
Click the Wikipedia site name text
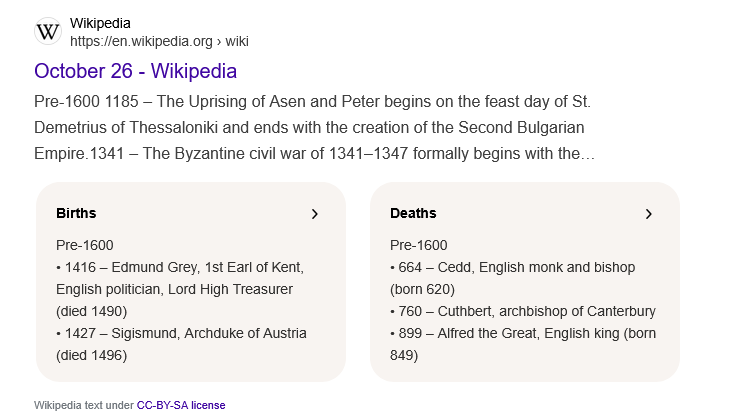[x=100, y=23]
